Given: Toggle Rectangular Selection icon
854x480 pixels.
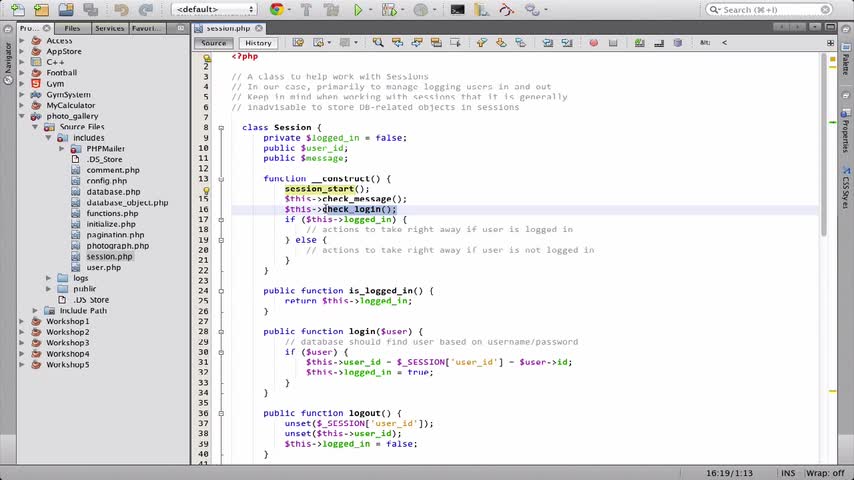Looking at the screenshot, I should [455, 42].
